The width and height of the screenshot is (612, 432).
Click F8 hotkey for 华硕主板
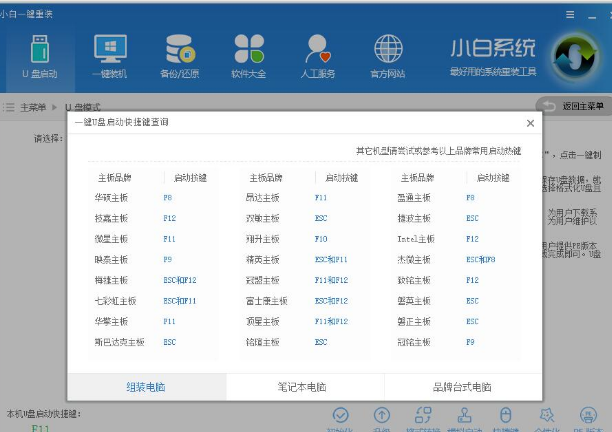pos(167,198)
